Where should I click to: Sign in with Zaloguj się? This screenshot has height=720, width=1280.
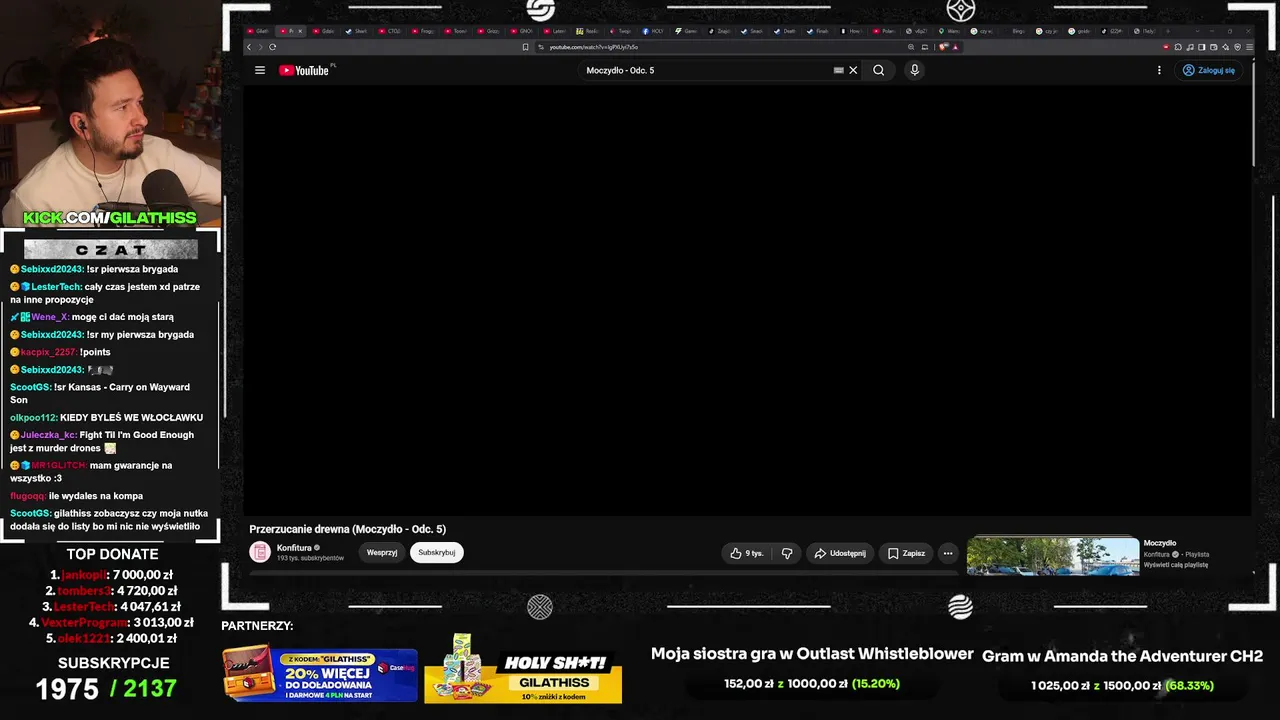(x=1208, y=70)
